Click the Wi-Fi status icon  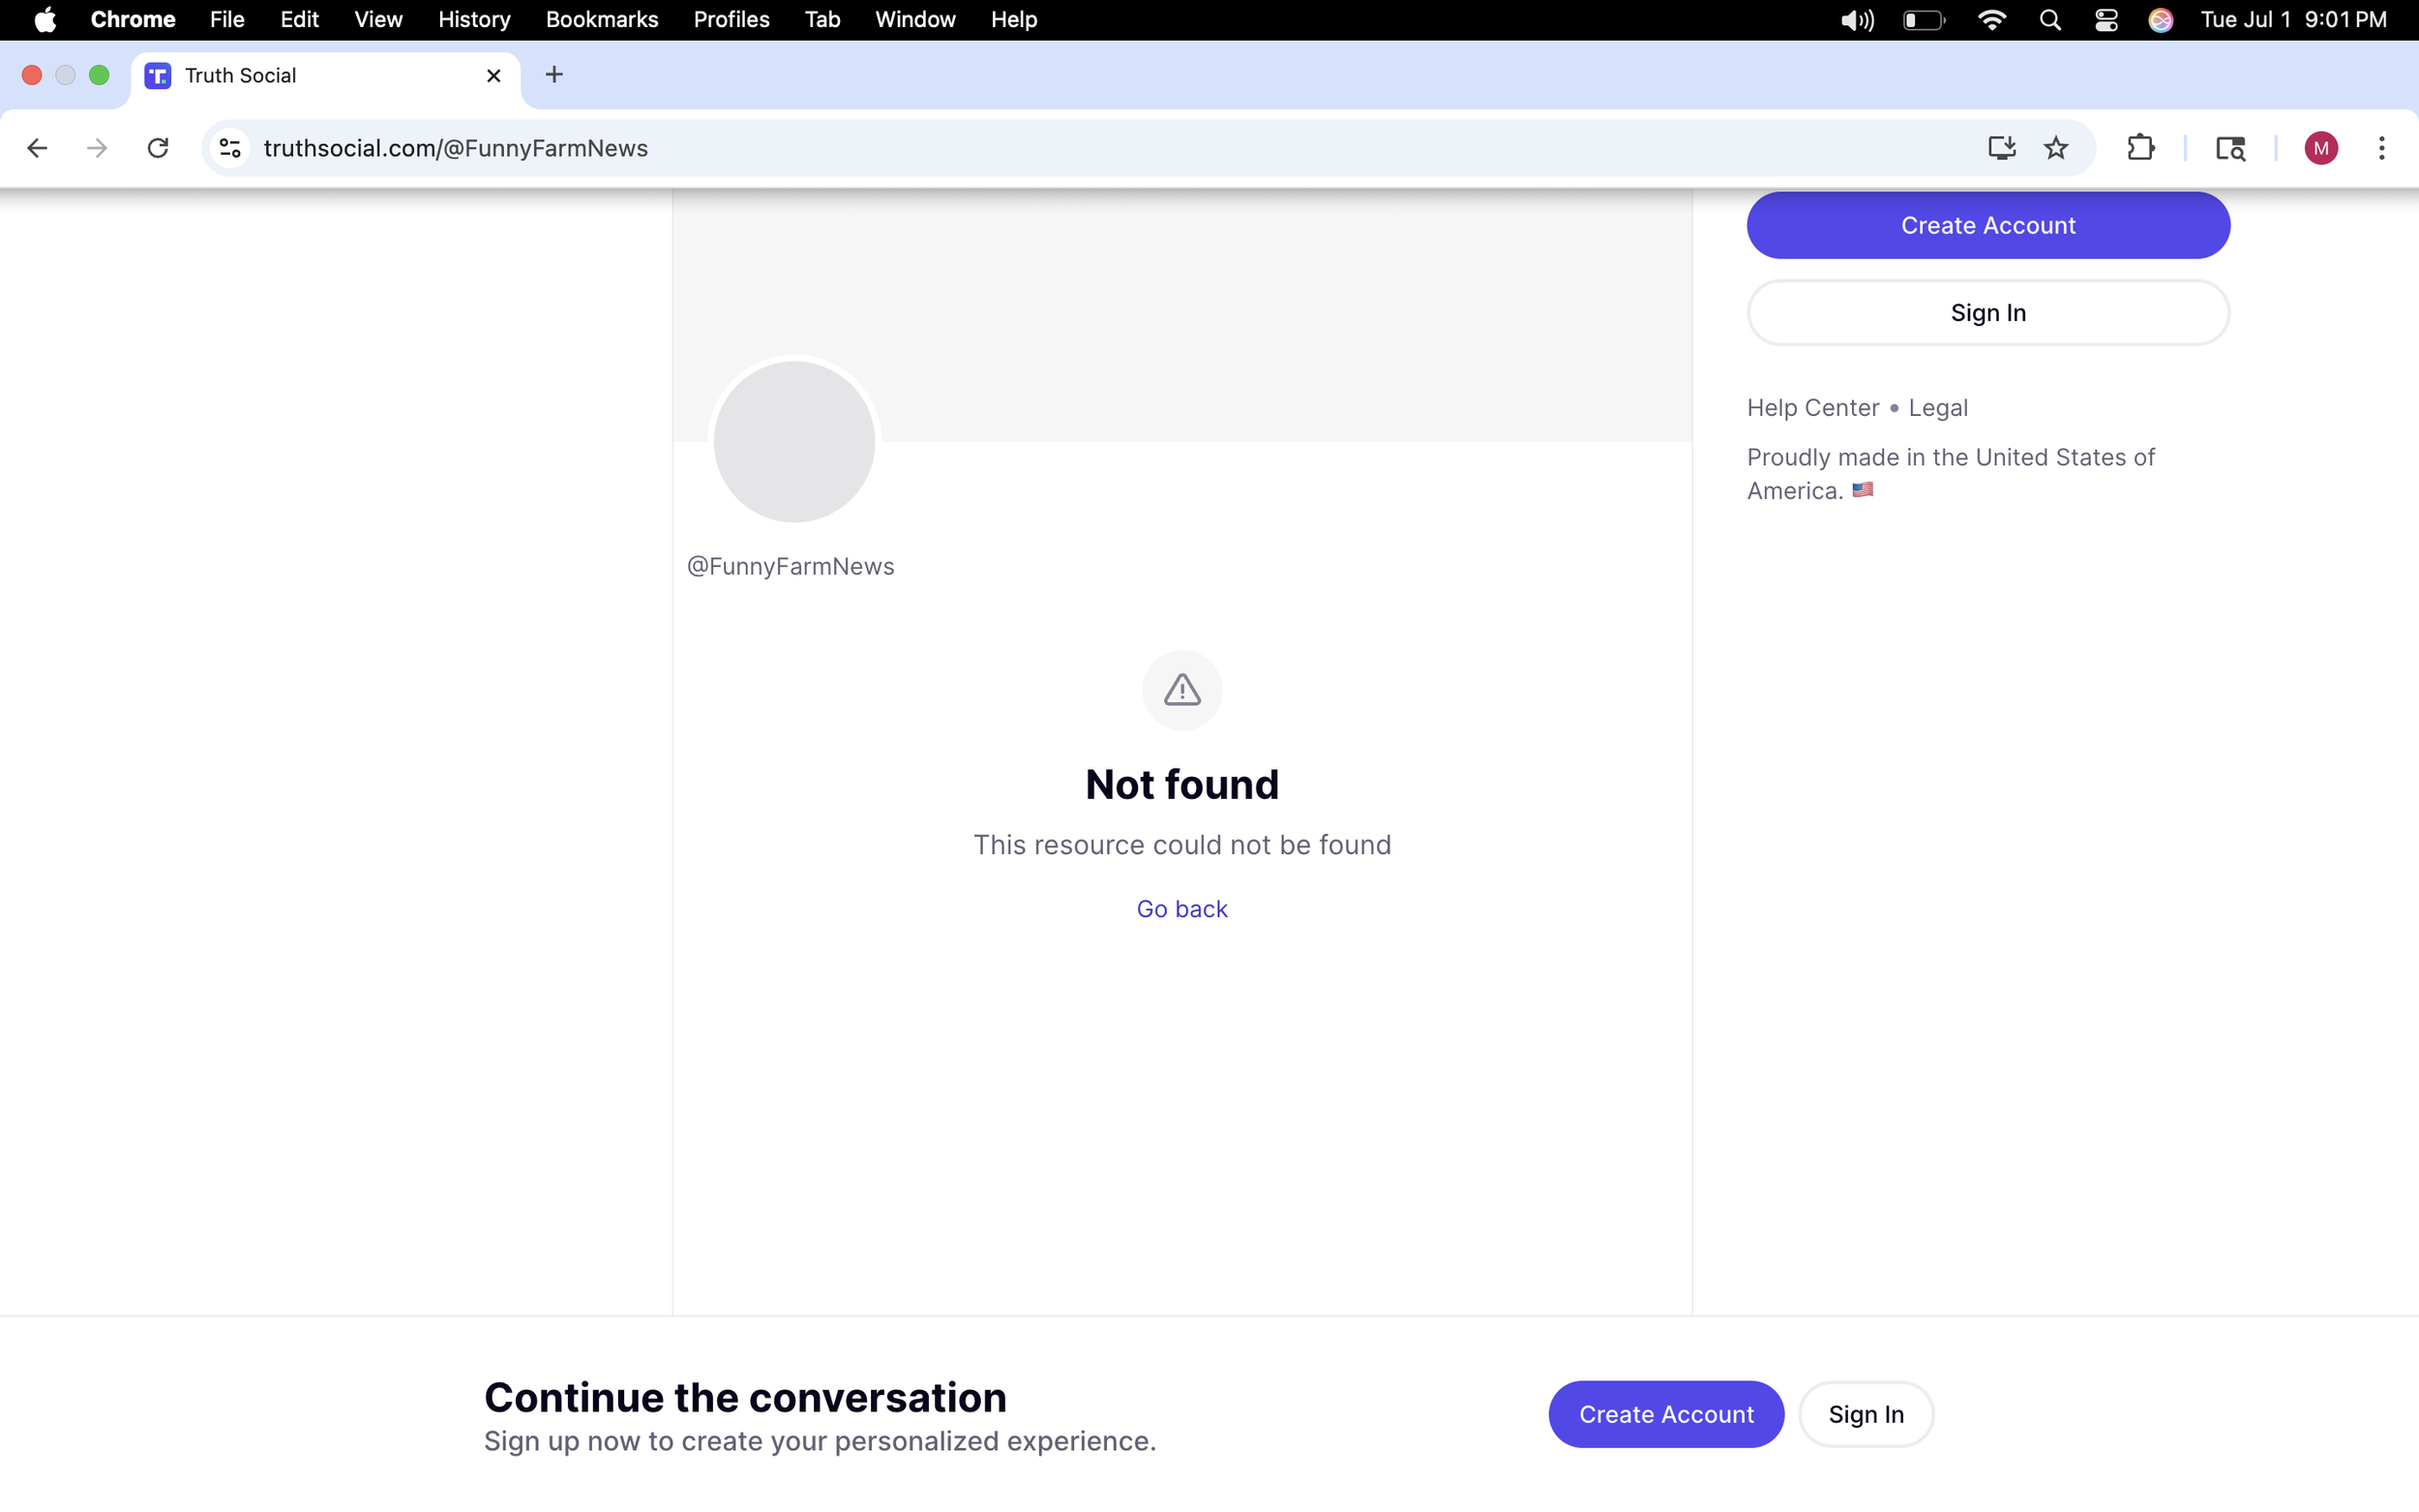[x=1991, y=20]
